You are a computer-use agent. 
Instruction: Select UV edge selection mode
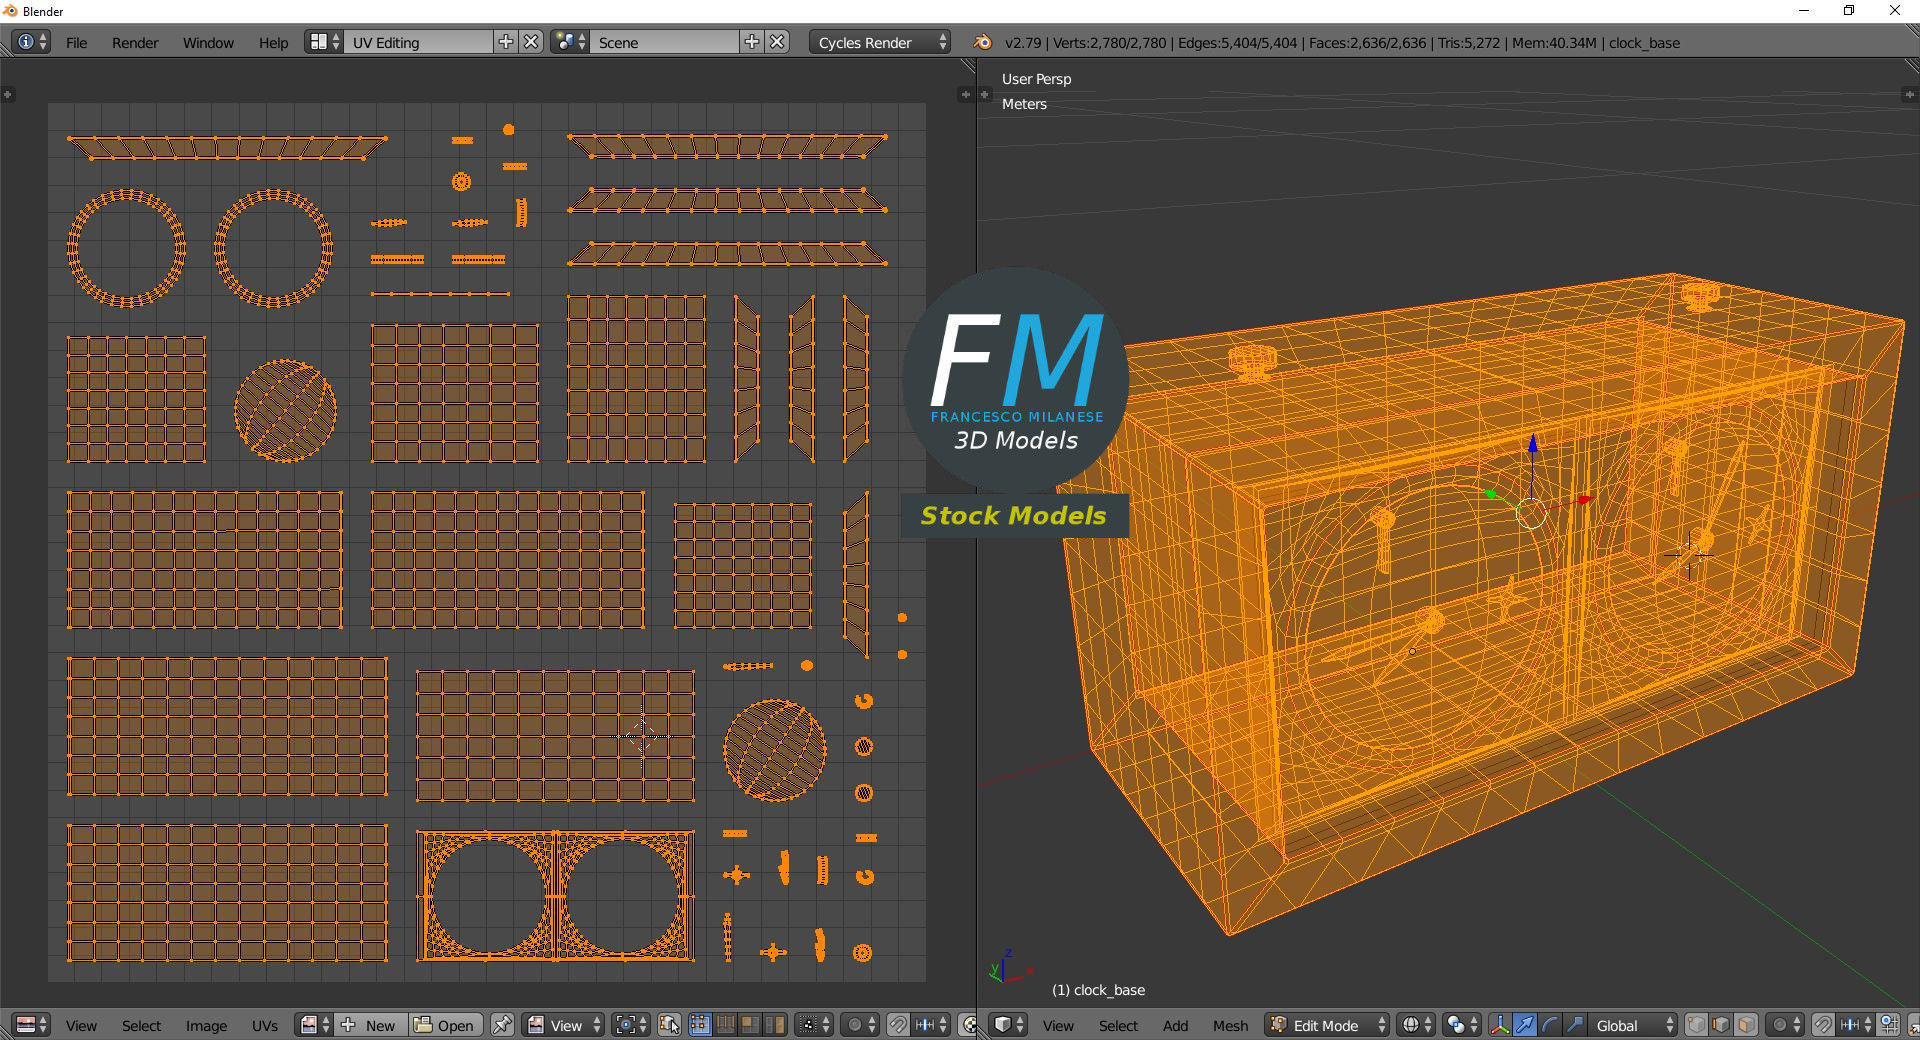[x=725, y=1025]
